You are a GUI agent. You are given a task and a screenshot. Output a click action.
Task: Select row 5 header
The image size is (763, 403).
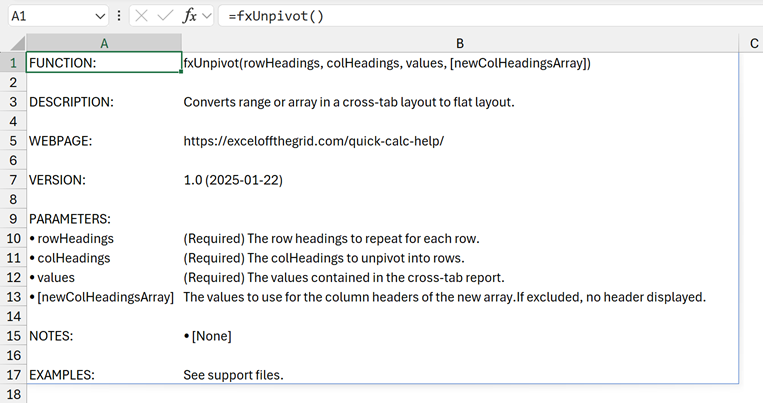(x=13, y=141)
